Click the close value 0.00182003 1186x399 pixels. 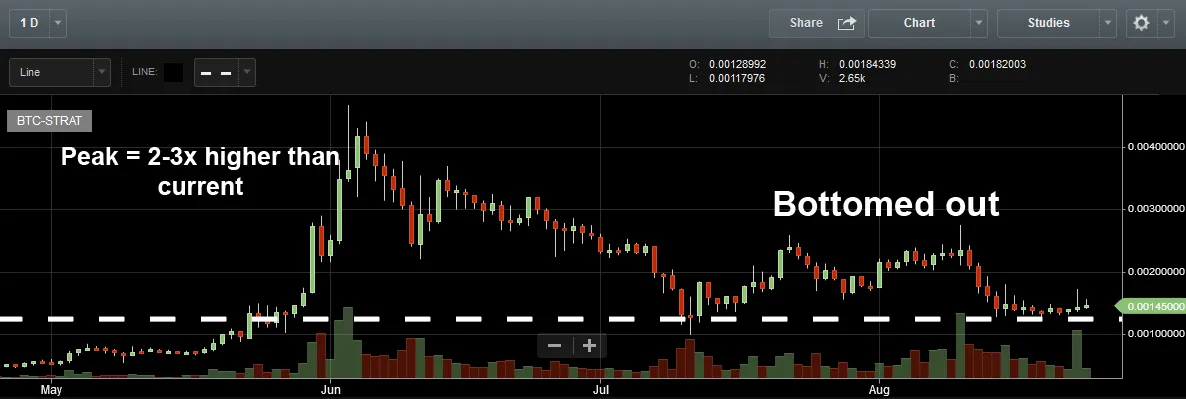point(998,64)
